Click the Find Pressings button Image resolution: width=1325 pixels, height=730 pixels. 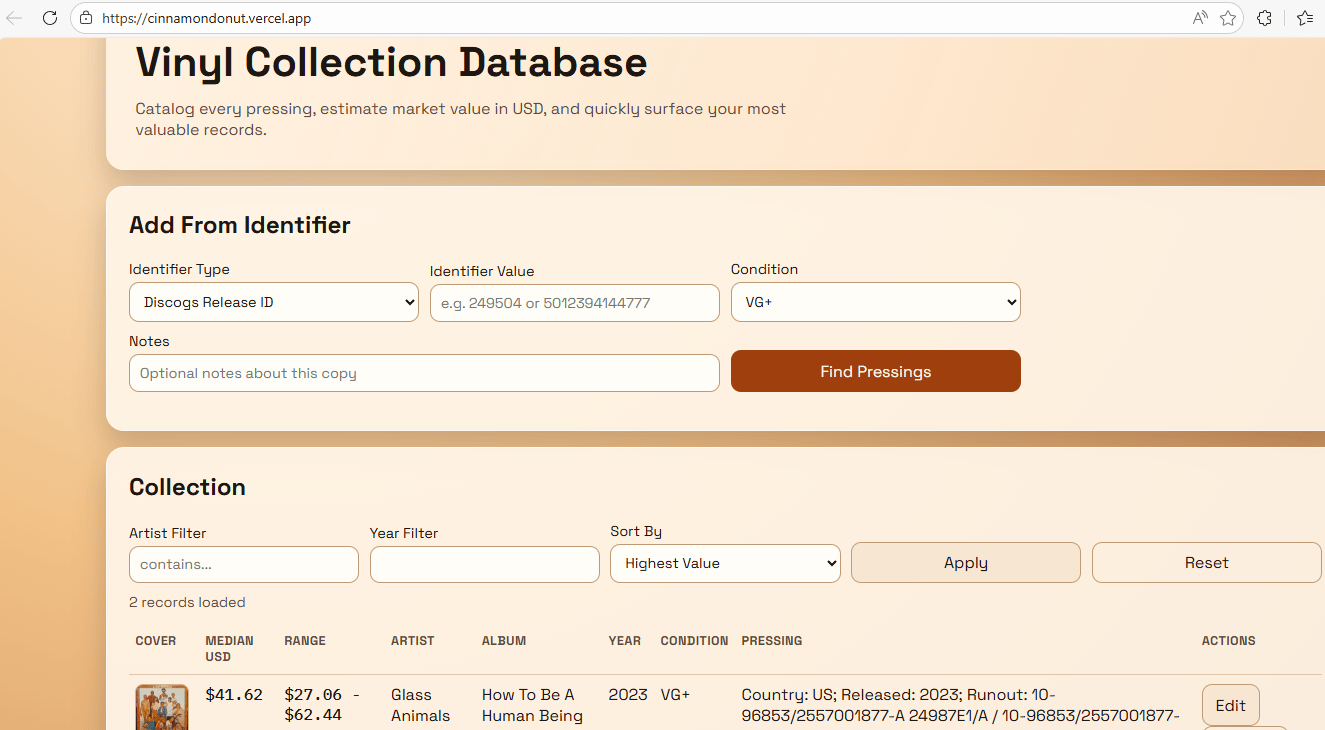tap(876, 371)
